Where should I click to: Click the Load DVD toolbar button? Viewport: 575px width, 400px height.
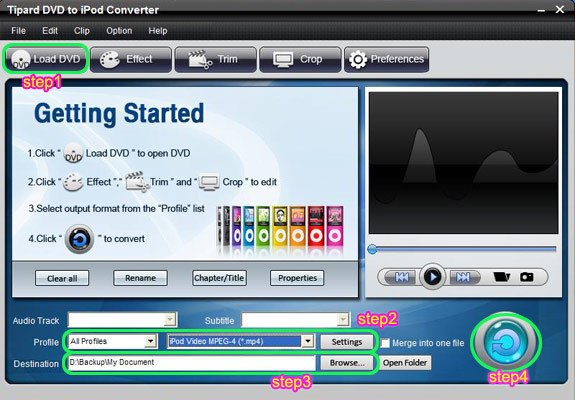[46, 59]
